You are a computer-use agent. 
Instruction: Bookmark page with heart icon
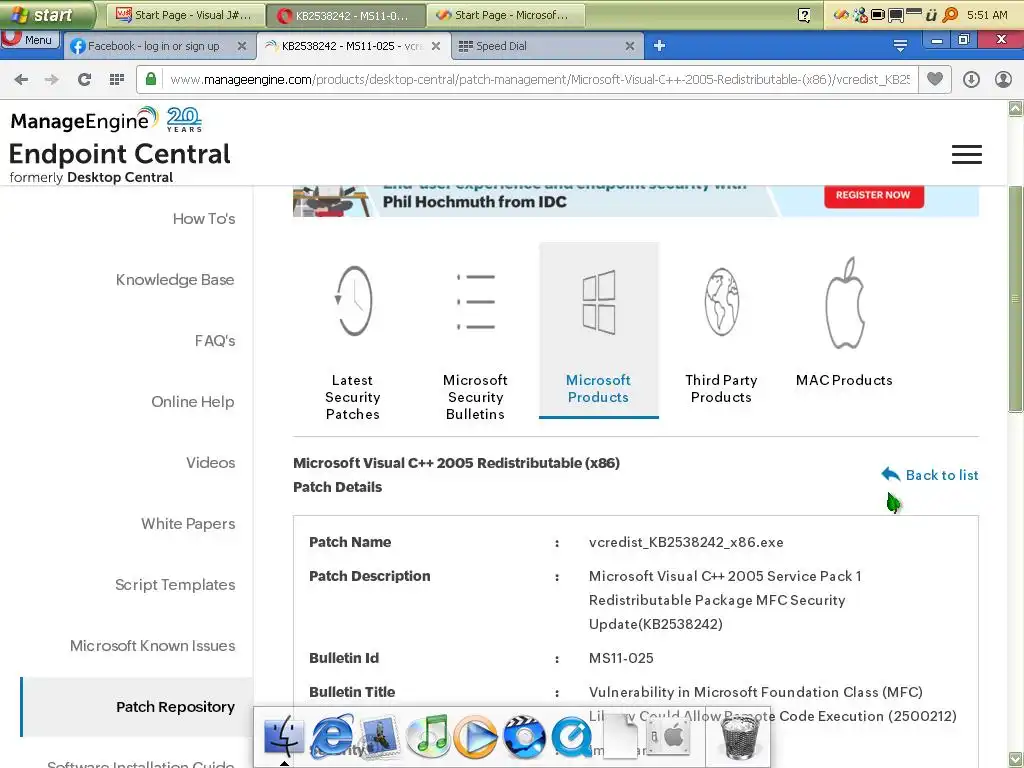935,79
